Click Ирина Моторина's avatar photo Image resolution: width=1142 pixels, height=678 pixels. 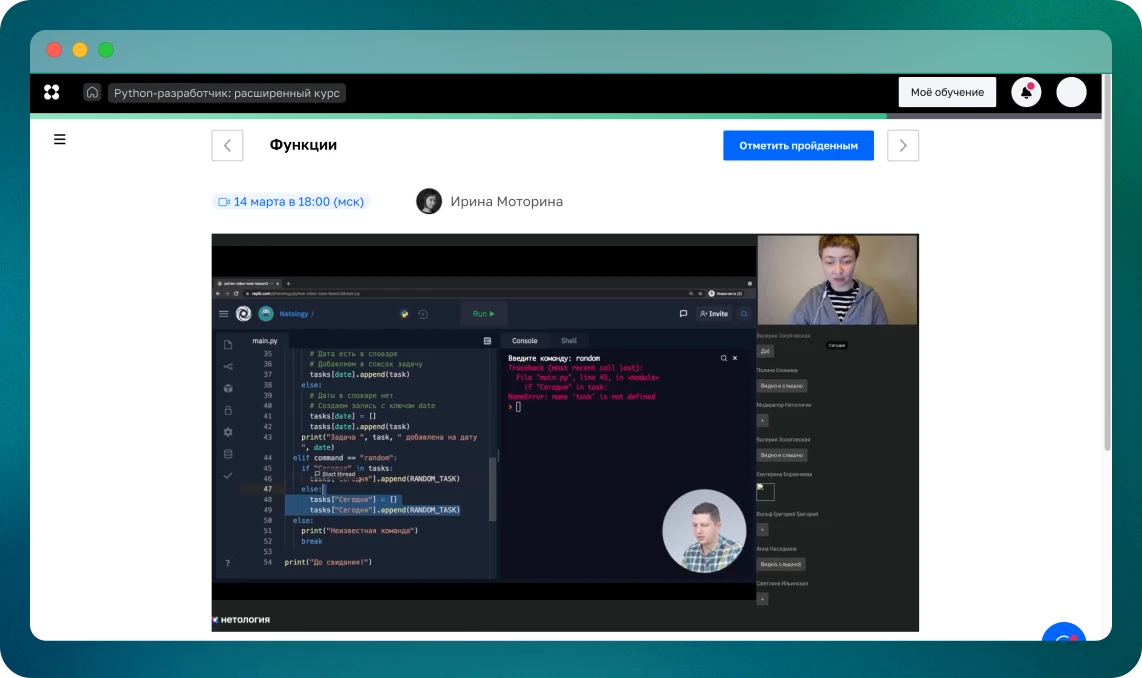(429, 201)
